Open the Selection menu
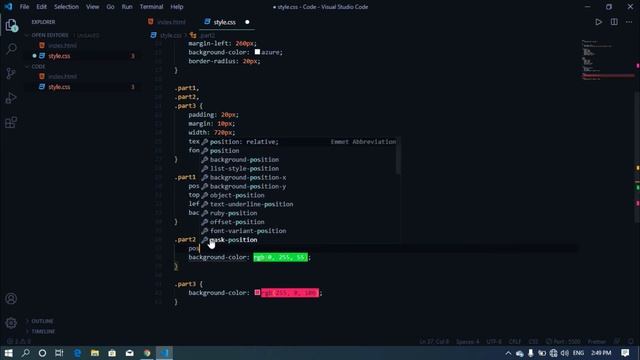Image resolution: width=640 pixels, height=360 pixels. pyautogui.click(x=67, y=7)
